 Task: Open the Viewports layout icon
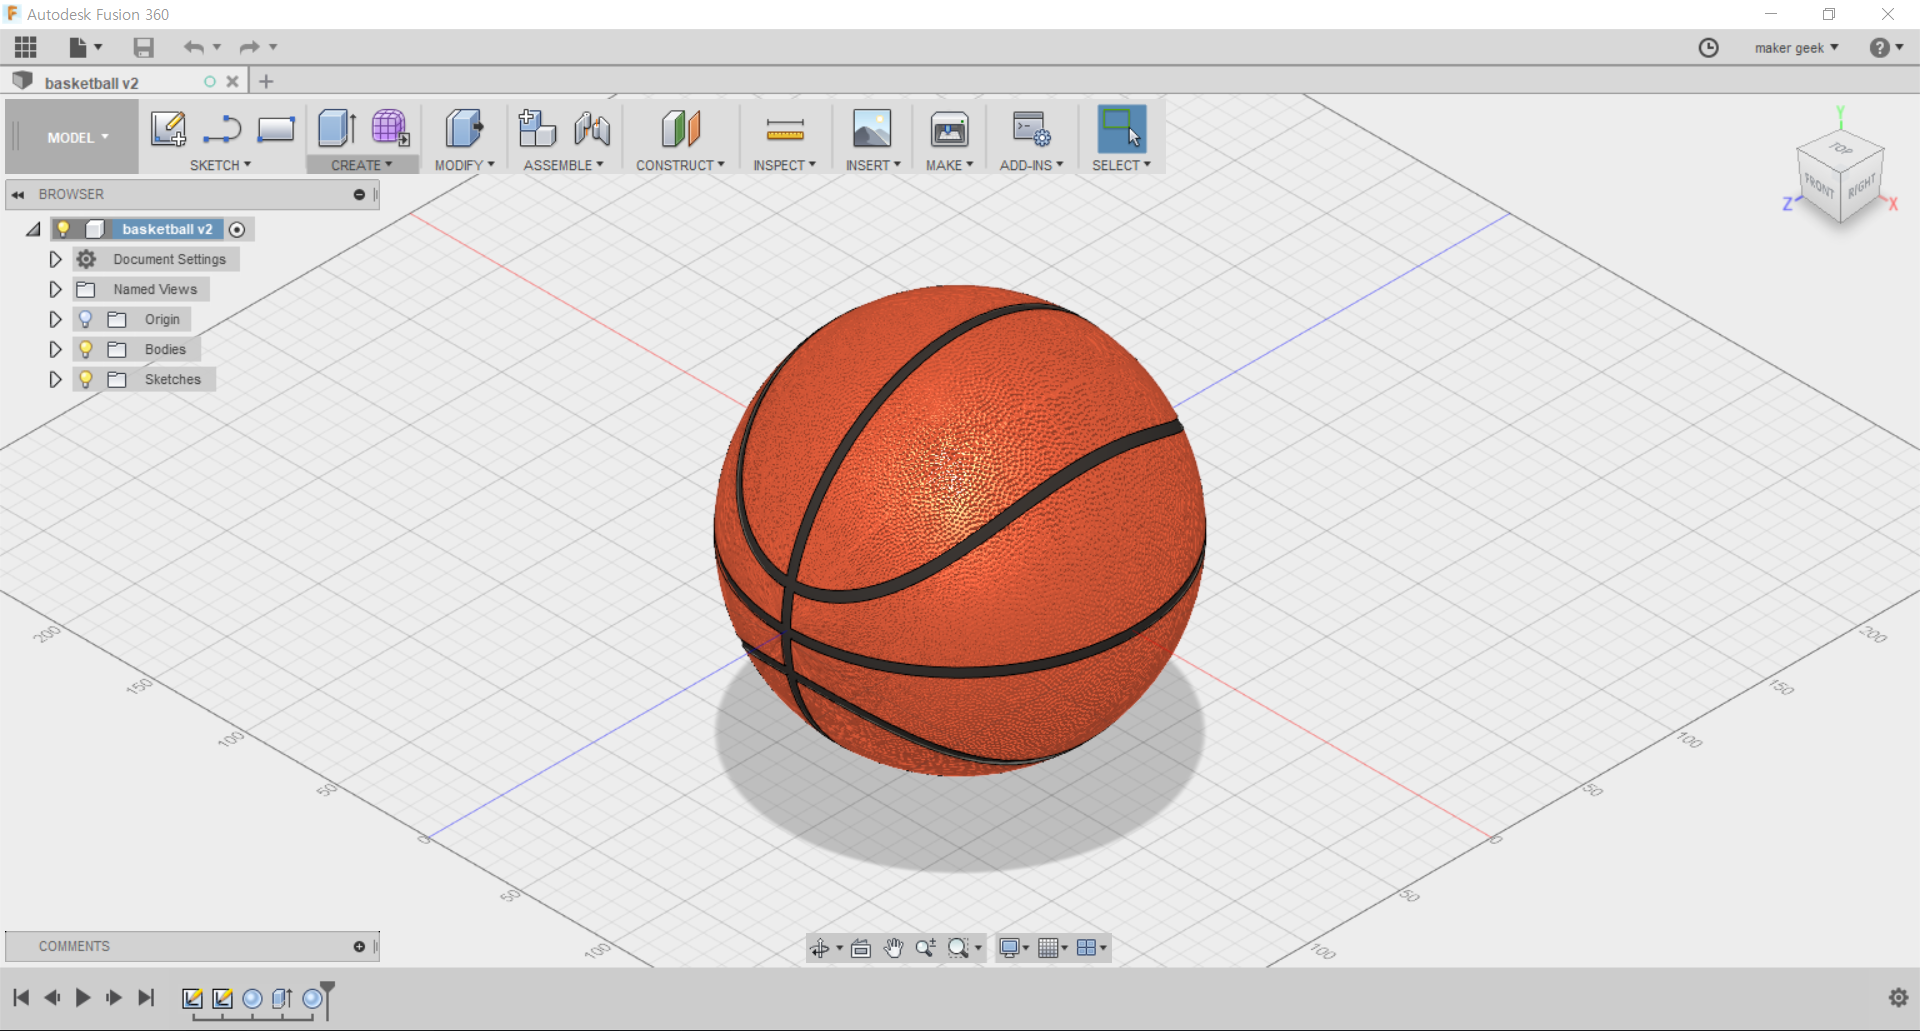point(1086,948)
